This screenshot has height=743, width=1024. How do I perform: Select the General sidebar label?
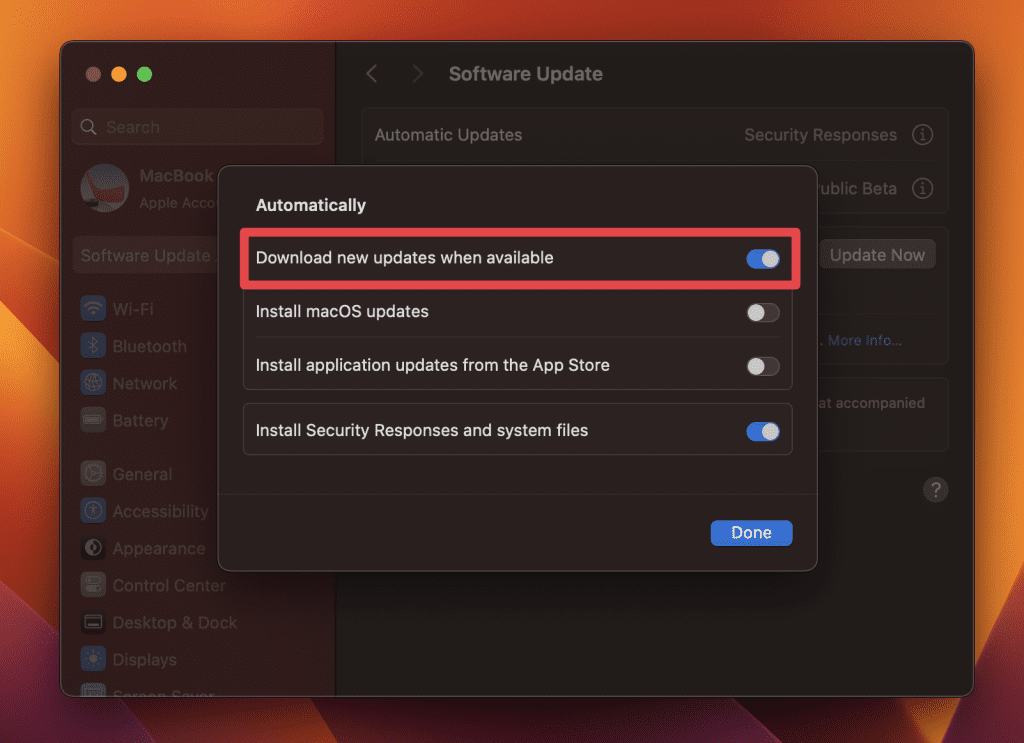tap(142, 474)
